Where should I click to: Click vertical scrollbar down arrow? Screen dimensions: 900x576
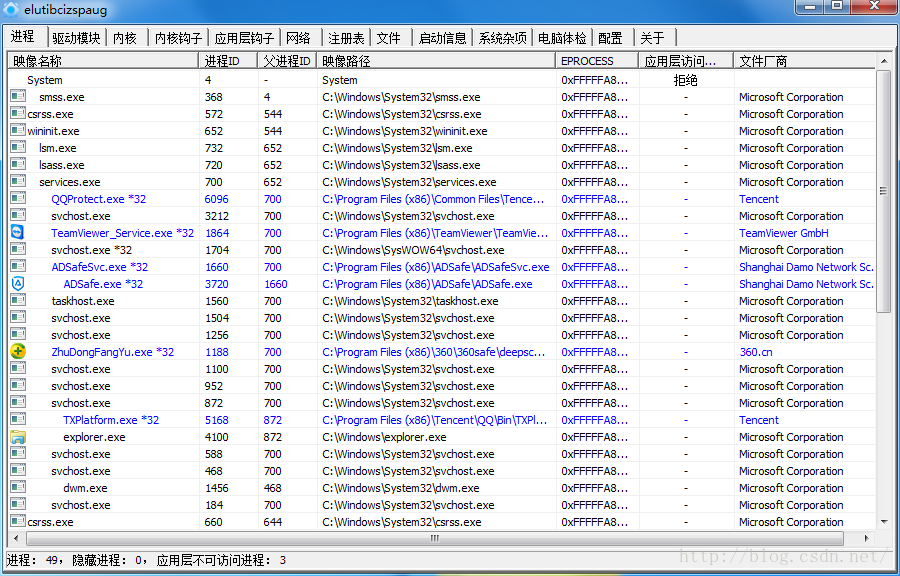(884, 522)
